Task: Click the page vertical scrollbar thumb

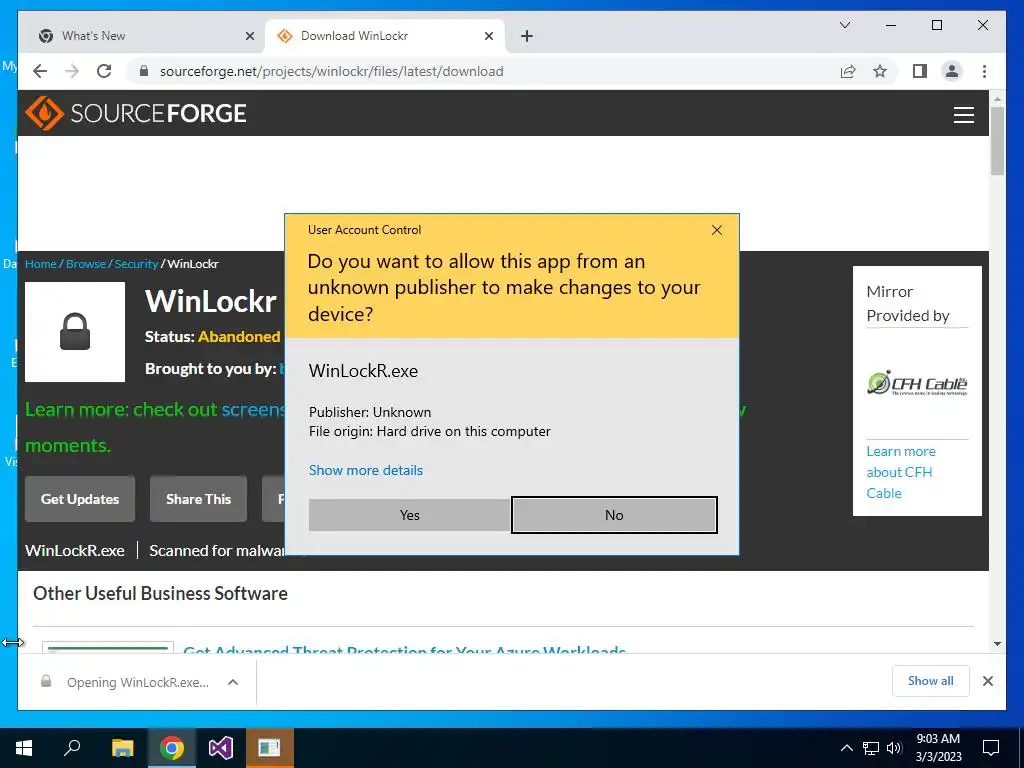Action: click(x=997, y=142)
